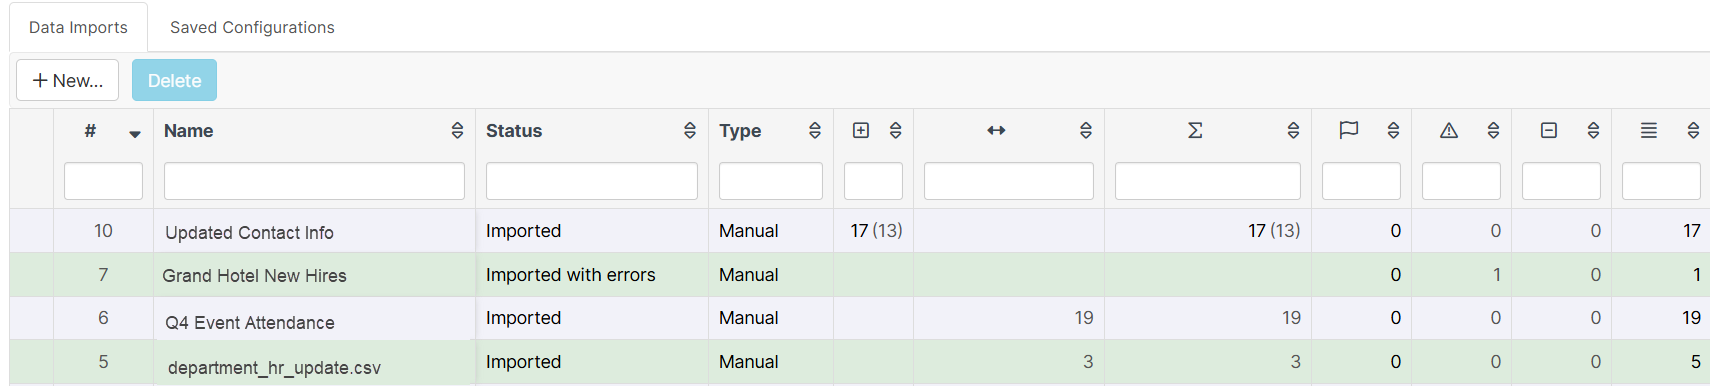Click Imported status of department_hr_update.csv
Image resolution: width=1710 pixels, height=388 pixels.
523,362
